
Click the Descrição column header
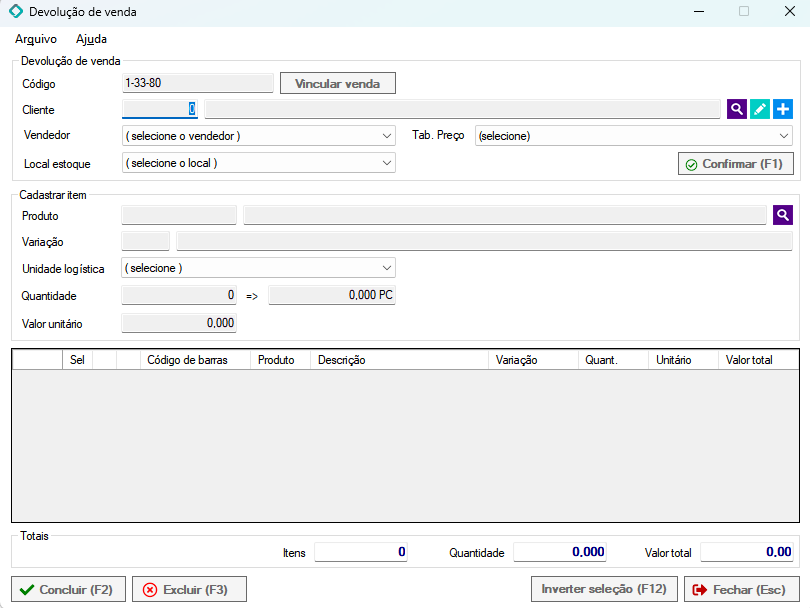pyautogui.click(x=400, y=360)
